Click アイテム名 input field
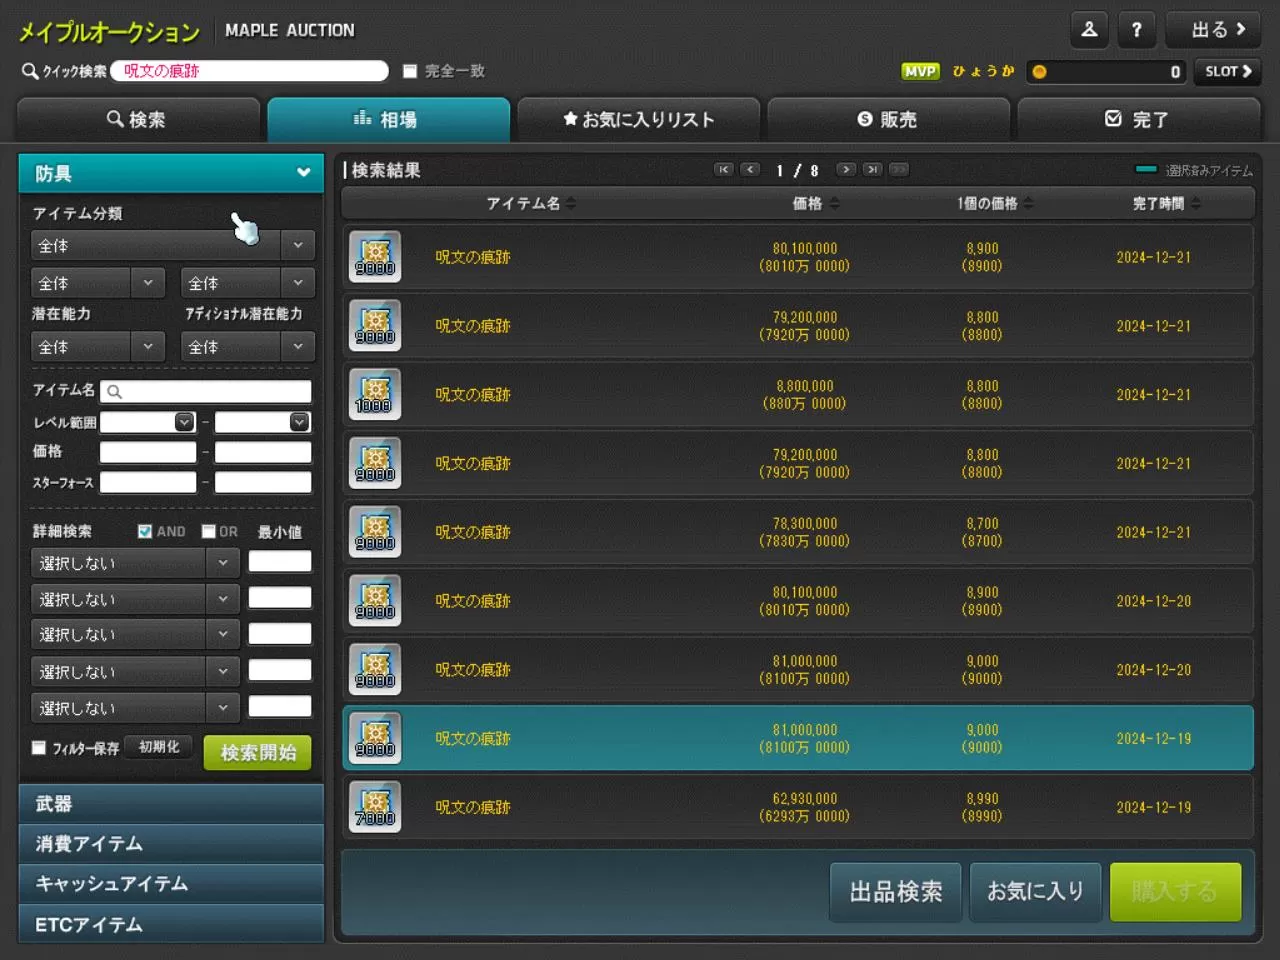 click(206, 392)
